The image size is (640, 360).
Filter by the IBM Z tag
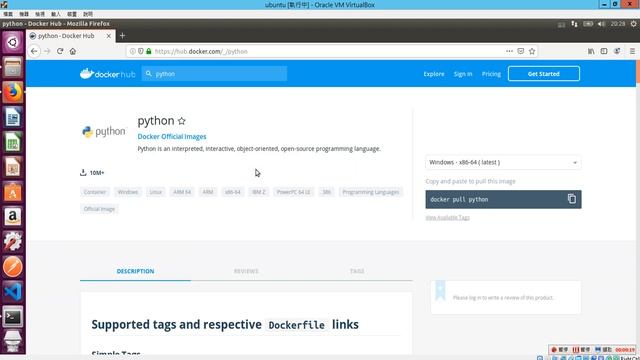259,192
